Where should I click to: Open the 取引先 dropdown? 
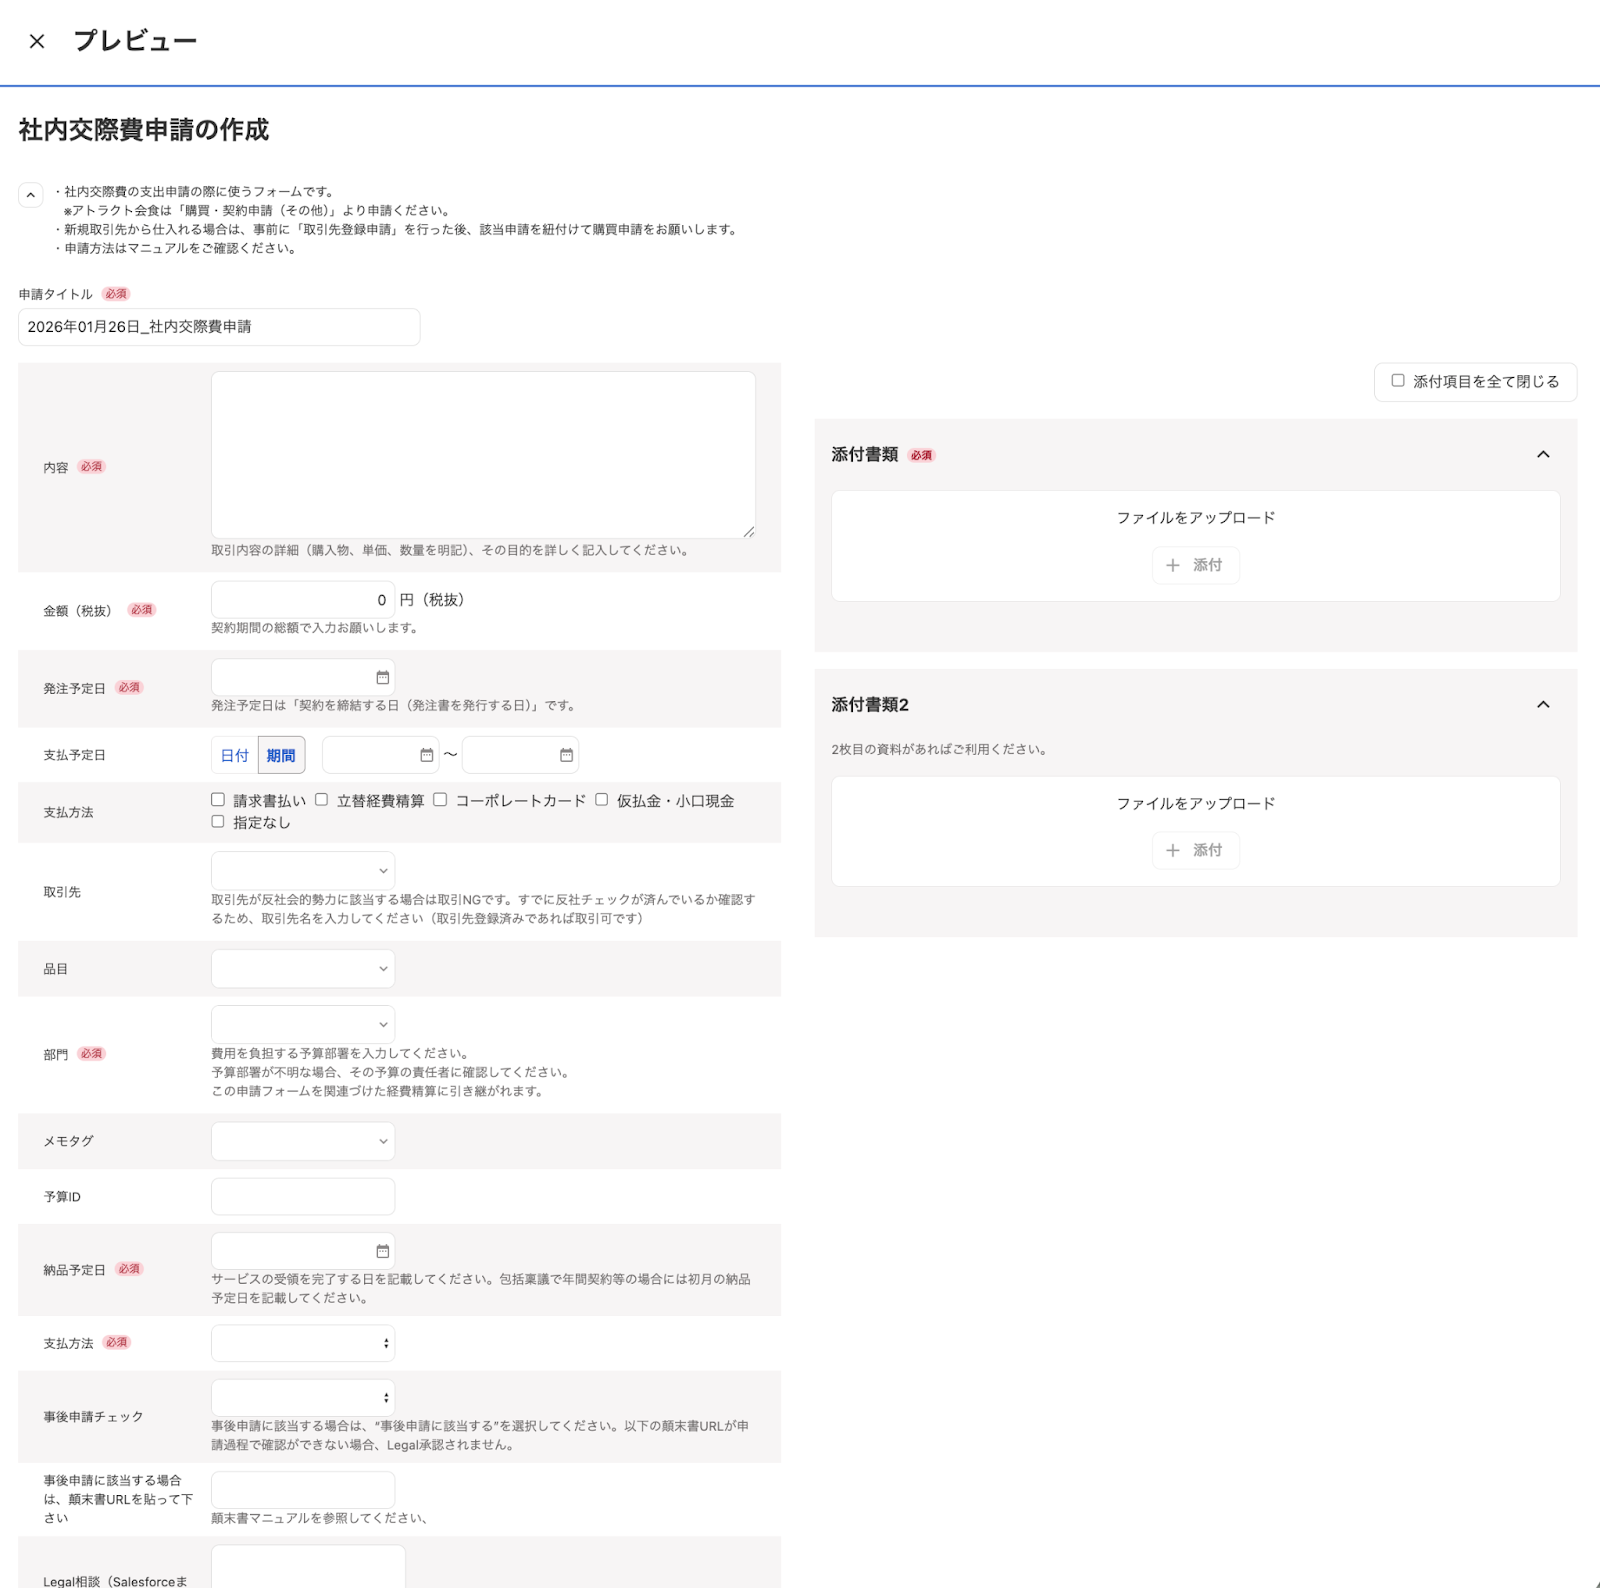[x=303, y=871]
